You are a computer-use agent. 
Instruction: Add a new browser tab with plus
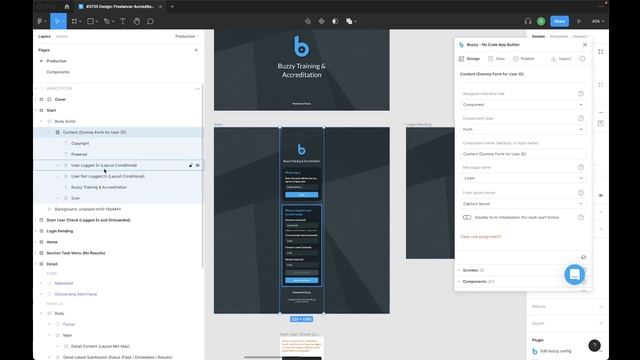pyautogui.click(x=172, y=7)
